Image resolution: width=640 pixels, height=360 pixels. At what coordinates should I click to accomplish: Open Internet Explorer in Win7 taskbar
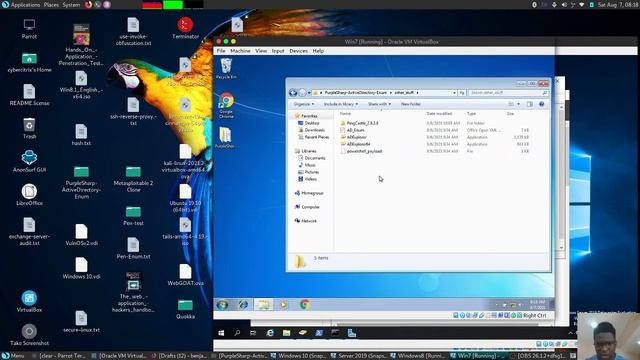[x=243, y=304]
